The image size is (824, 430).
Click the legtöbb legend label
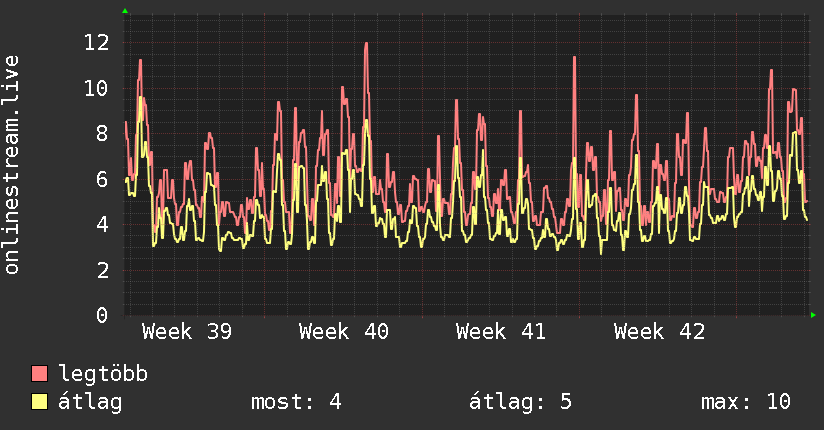(103, 374)
